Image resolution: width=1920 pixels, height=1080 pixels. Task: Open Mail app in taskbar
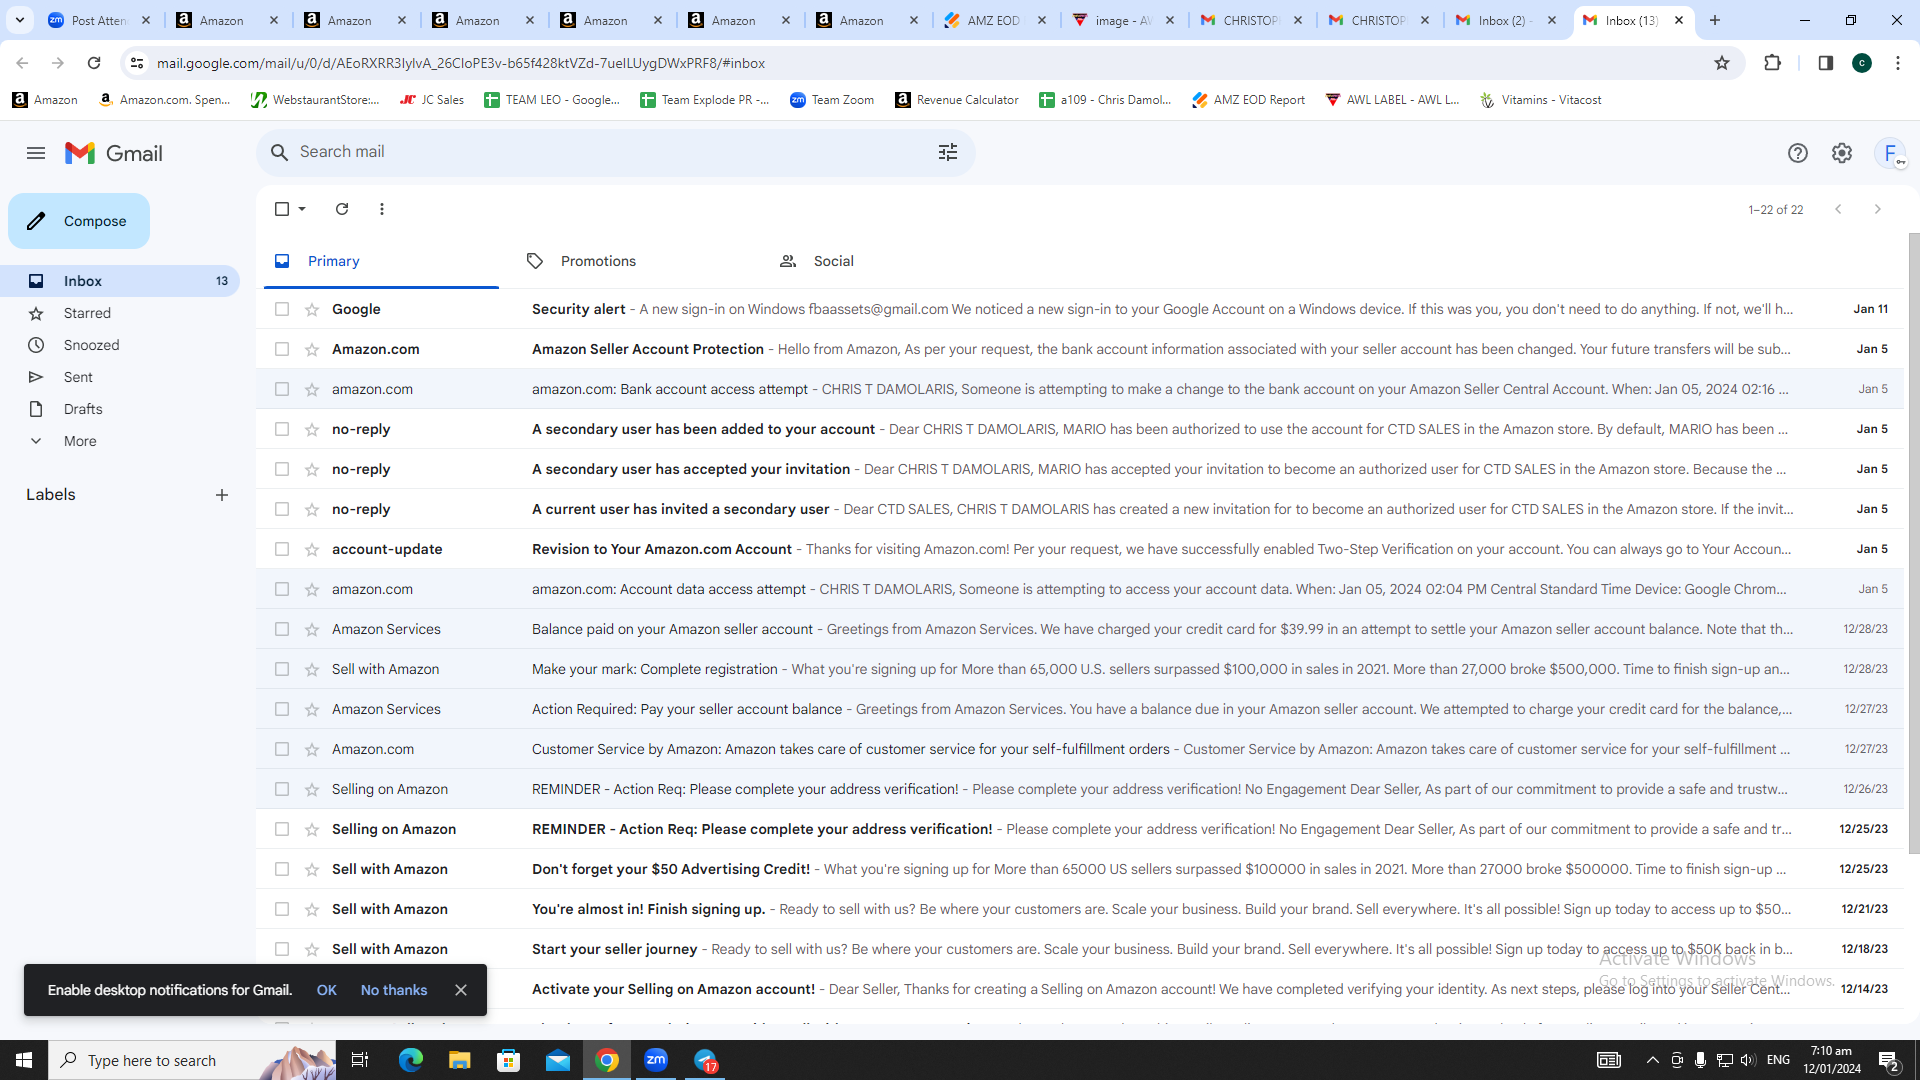tap(557, 1060)
